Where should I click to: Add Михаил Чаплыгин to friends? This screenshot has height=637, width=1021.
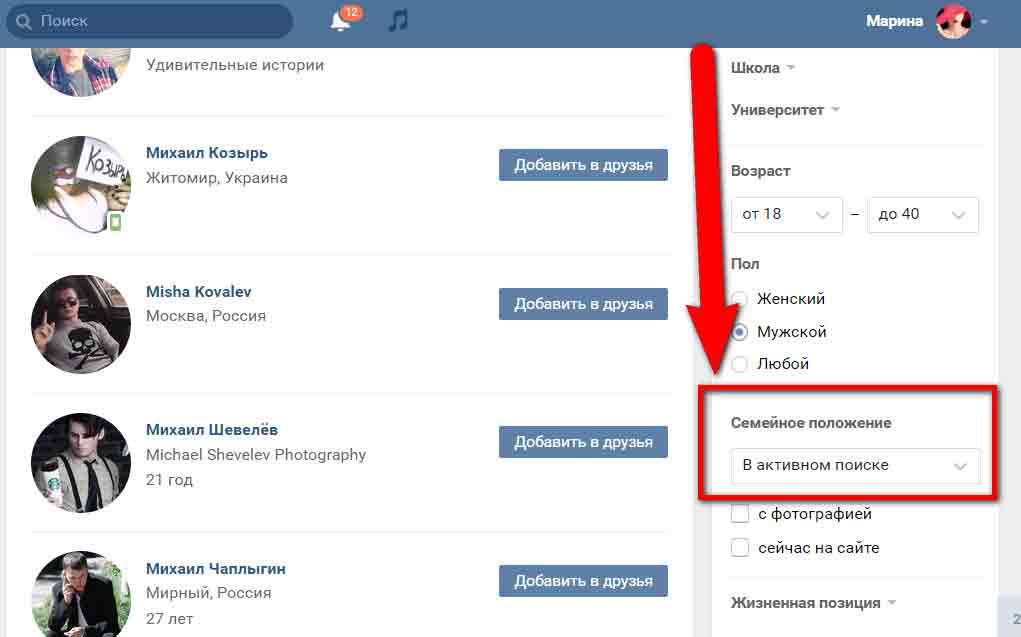coord(583,580)
